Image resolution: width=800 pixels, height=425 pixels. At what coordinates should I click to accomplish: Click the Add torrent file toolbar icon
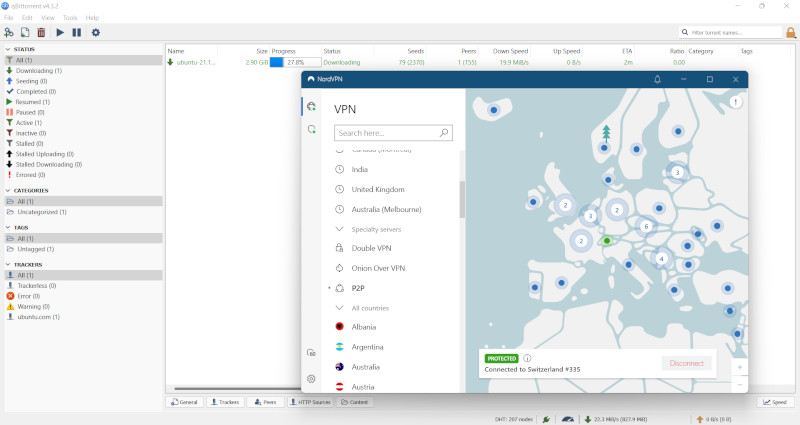point(25,33)
